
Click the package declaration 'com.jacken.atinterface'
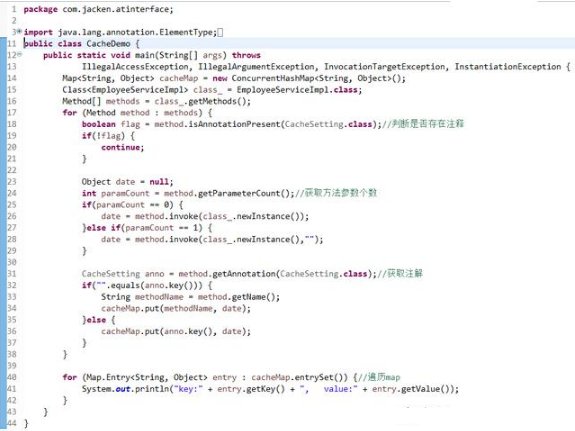click(x=116, y=9)
